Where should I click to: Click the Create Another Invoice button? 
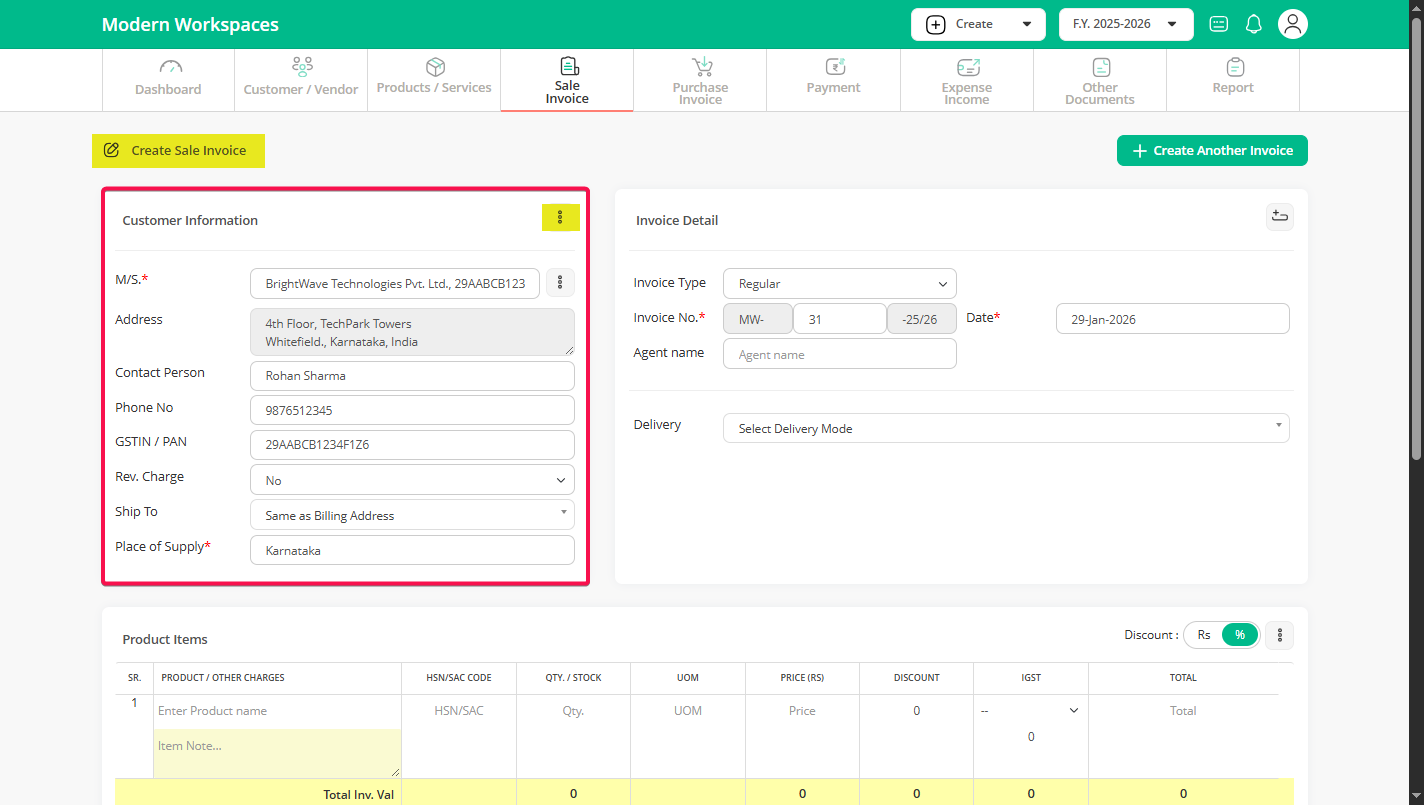[x=1211, y=151]
